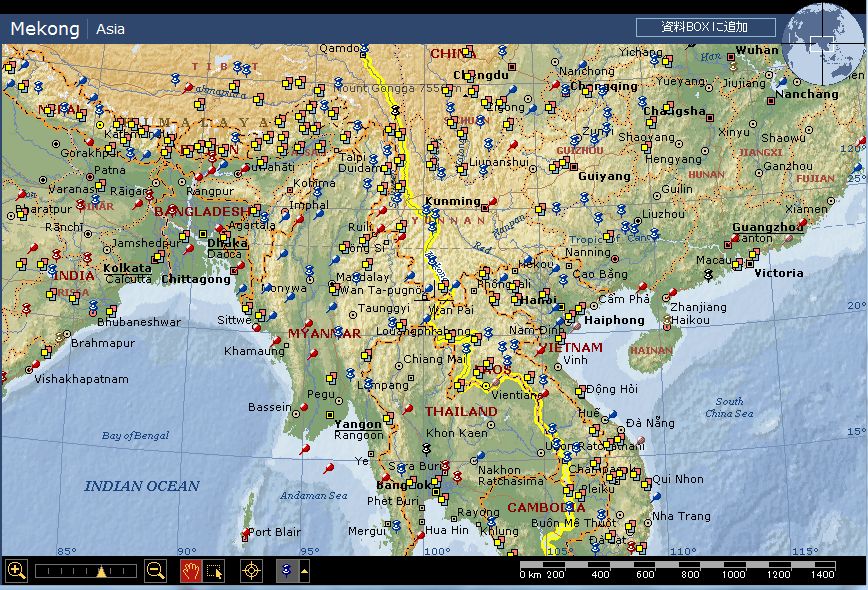Click the Qui Nhon city label
The width and height of the screenshot is (868, 590).
point(678,479)
